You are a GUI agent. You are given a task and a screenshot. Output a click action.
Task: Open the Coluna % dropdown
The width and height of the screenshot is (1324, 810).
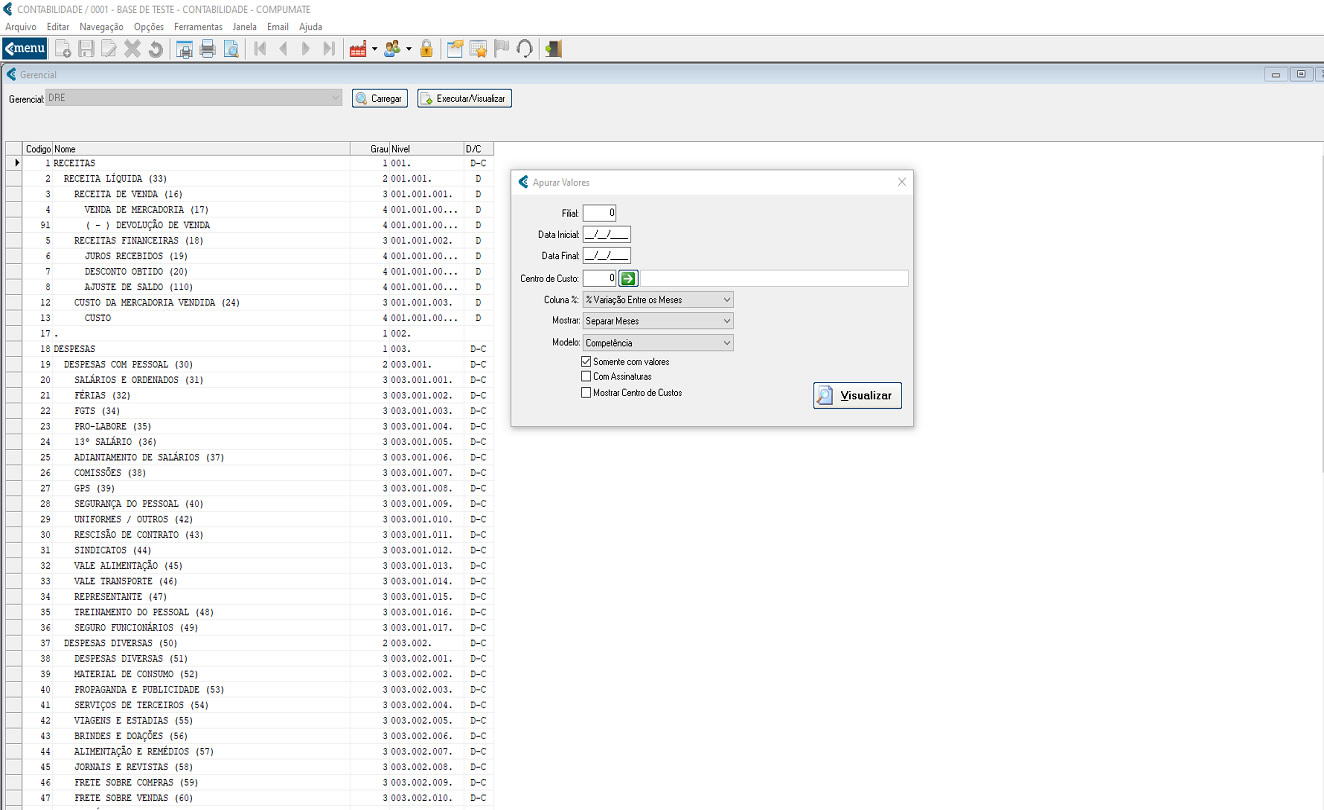(x=658, y=300)
